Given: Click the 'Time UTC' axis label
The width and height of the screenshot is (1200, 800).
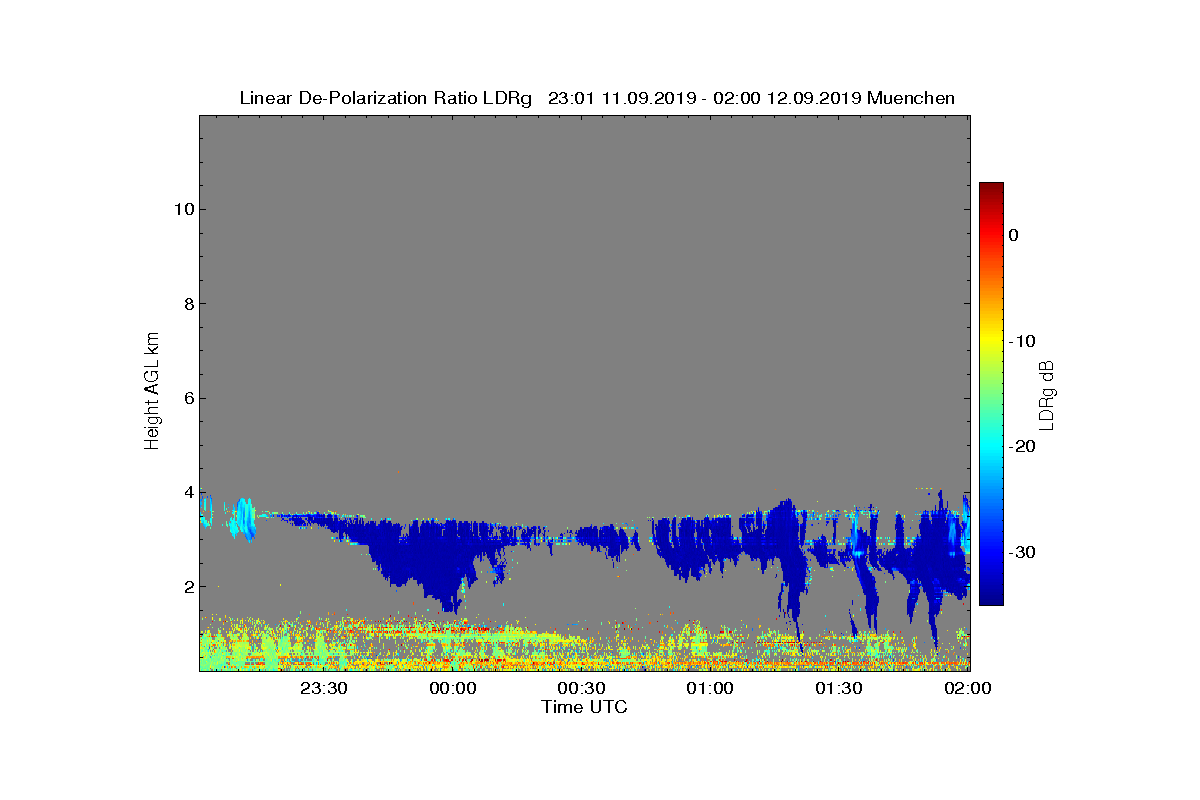Looking at the screenshot, I should tap(585, 707).
